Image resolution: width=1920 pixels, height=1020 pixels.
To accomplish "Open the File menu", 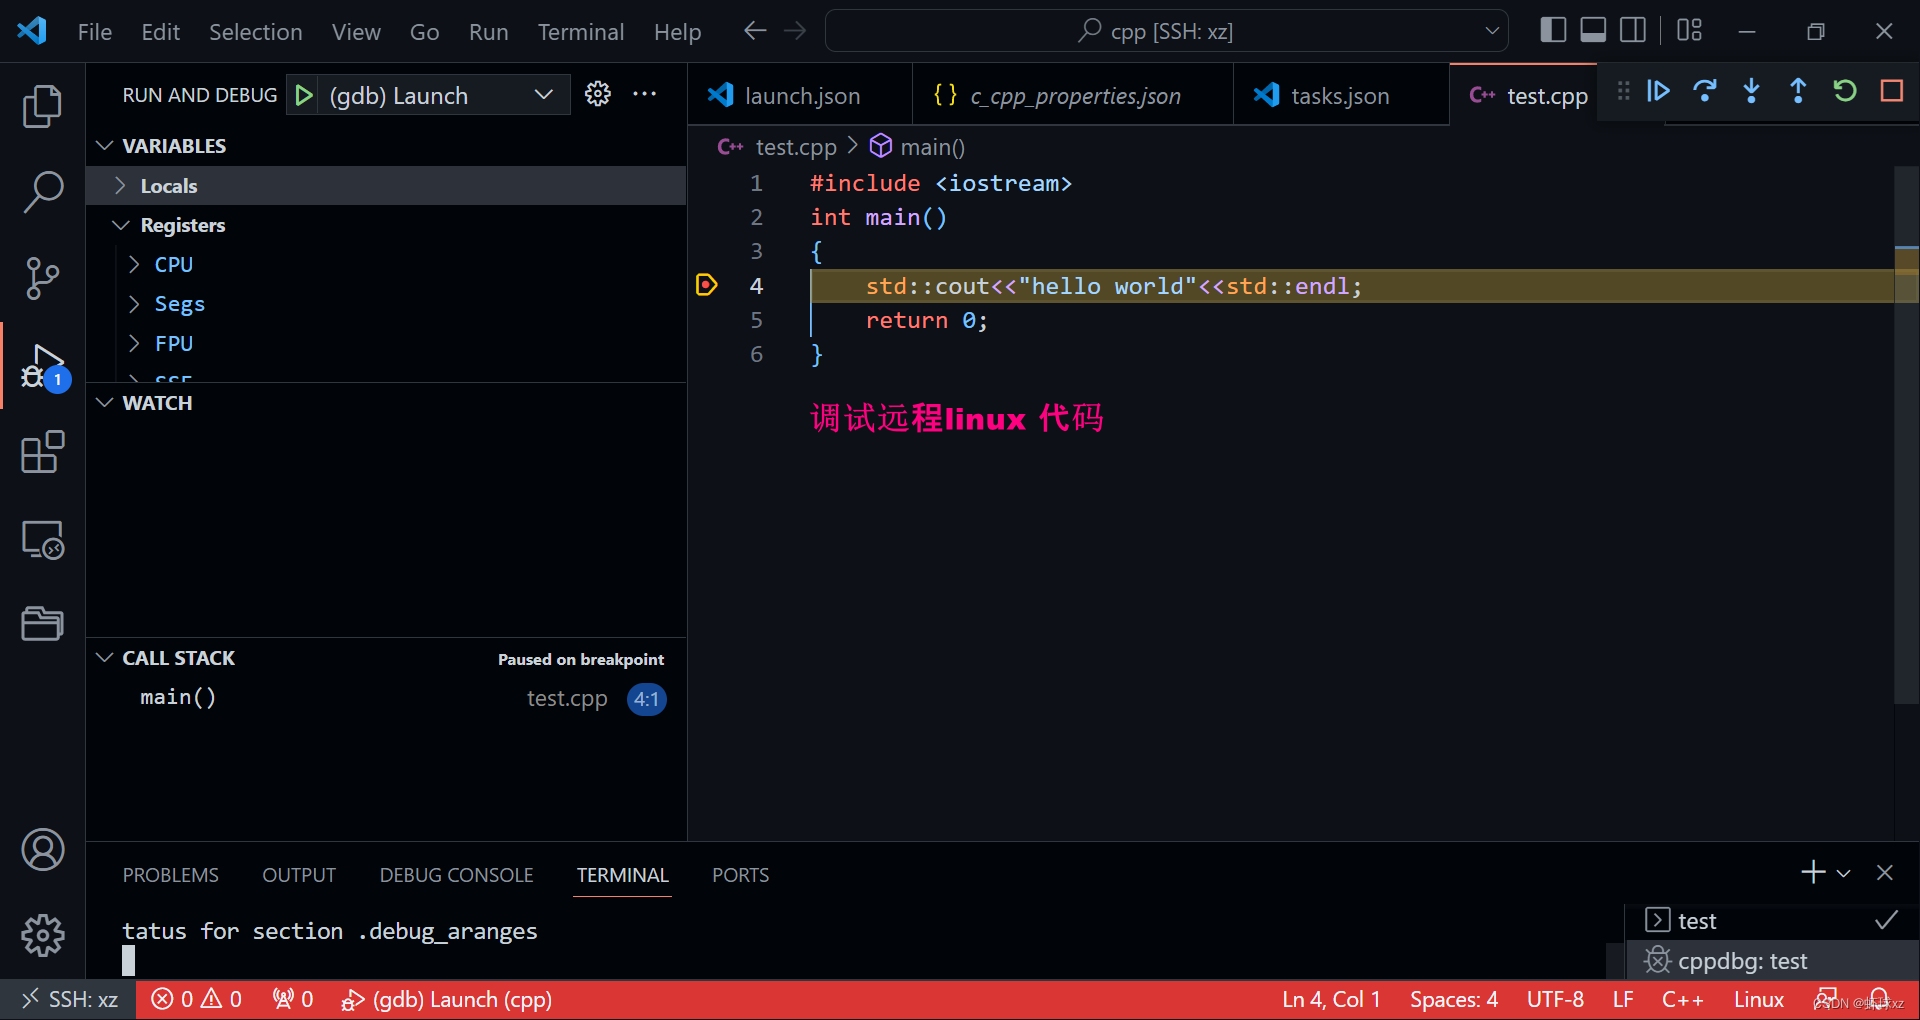I will click(x=95, y=32).
